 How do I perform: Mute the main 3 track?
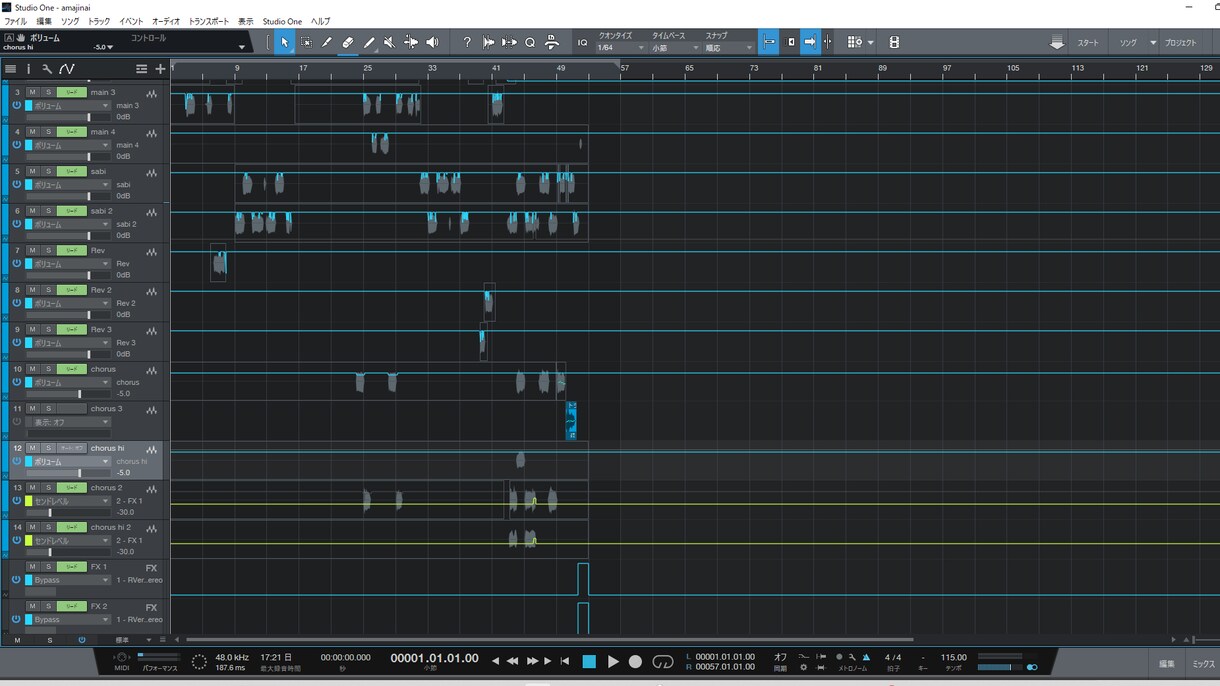33,92
